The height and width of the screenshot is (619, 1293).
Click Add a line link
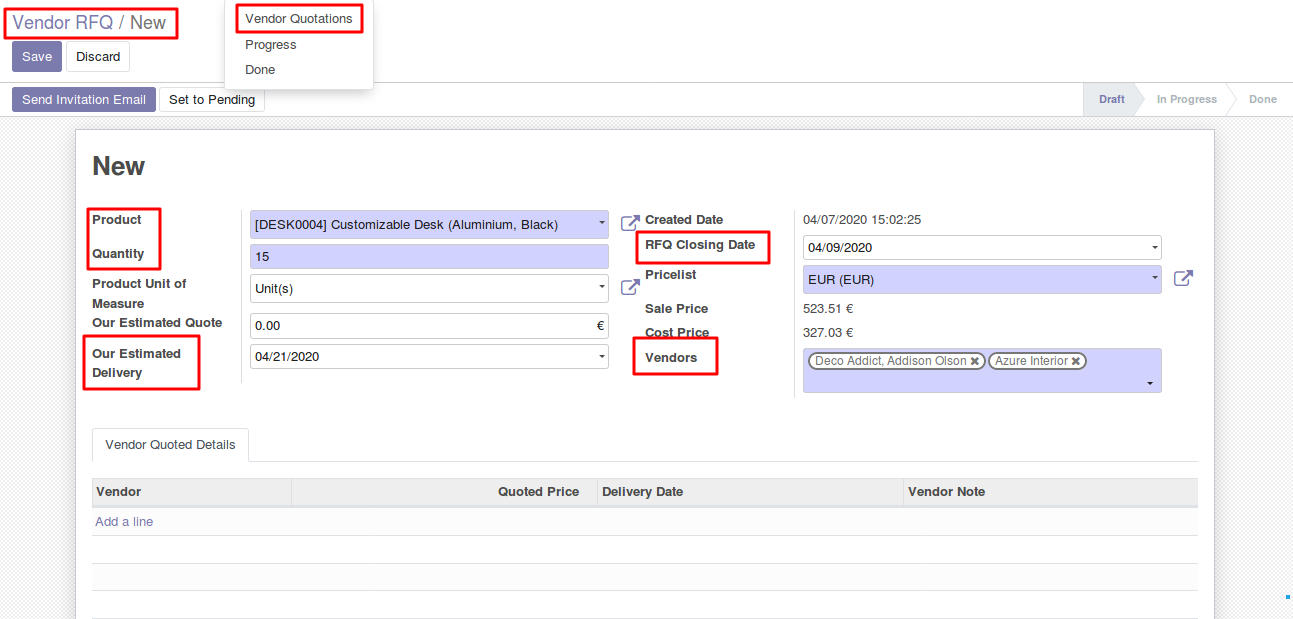click(x=124, y=522)
